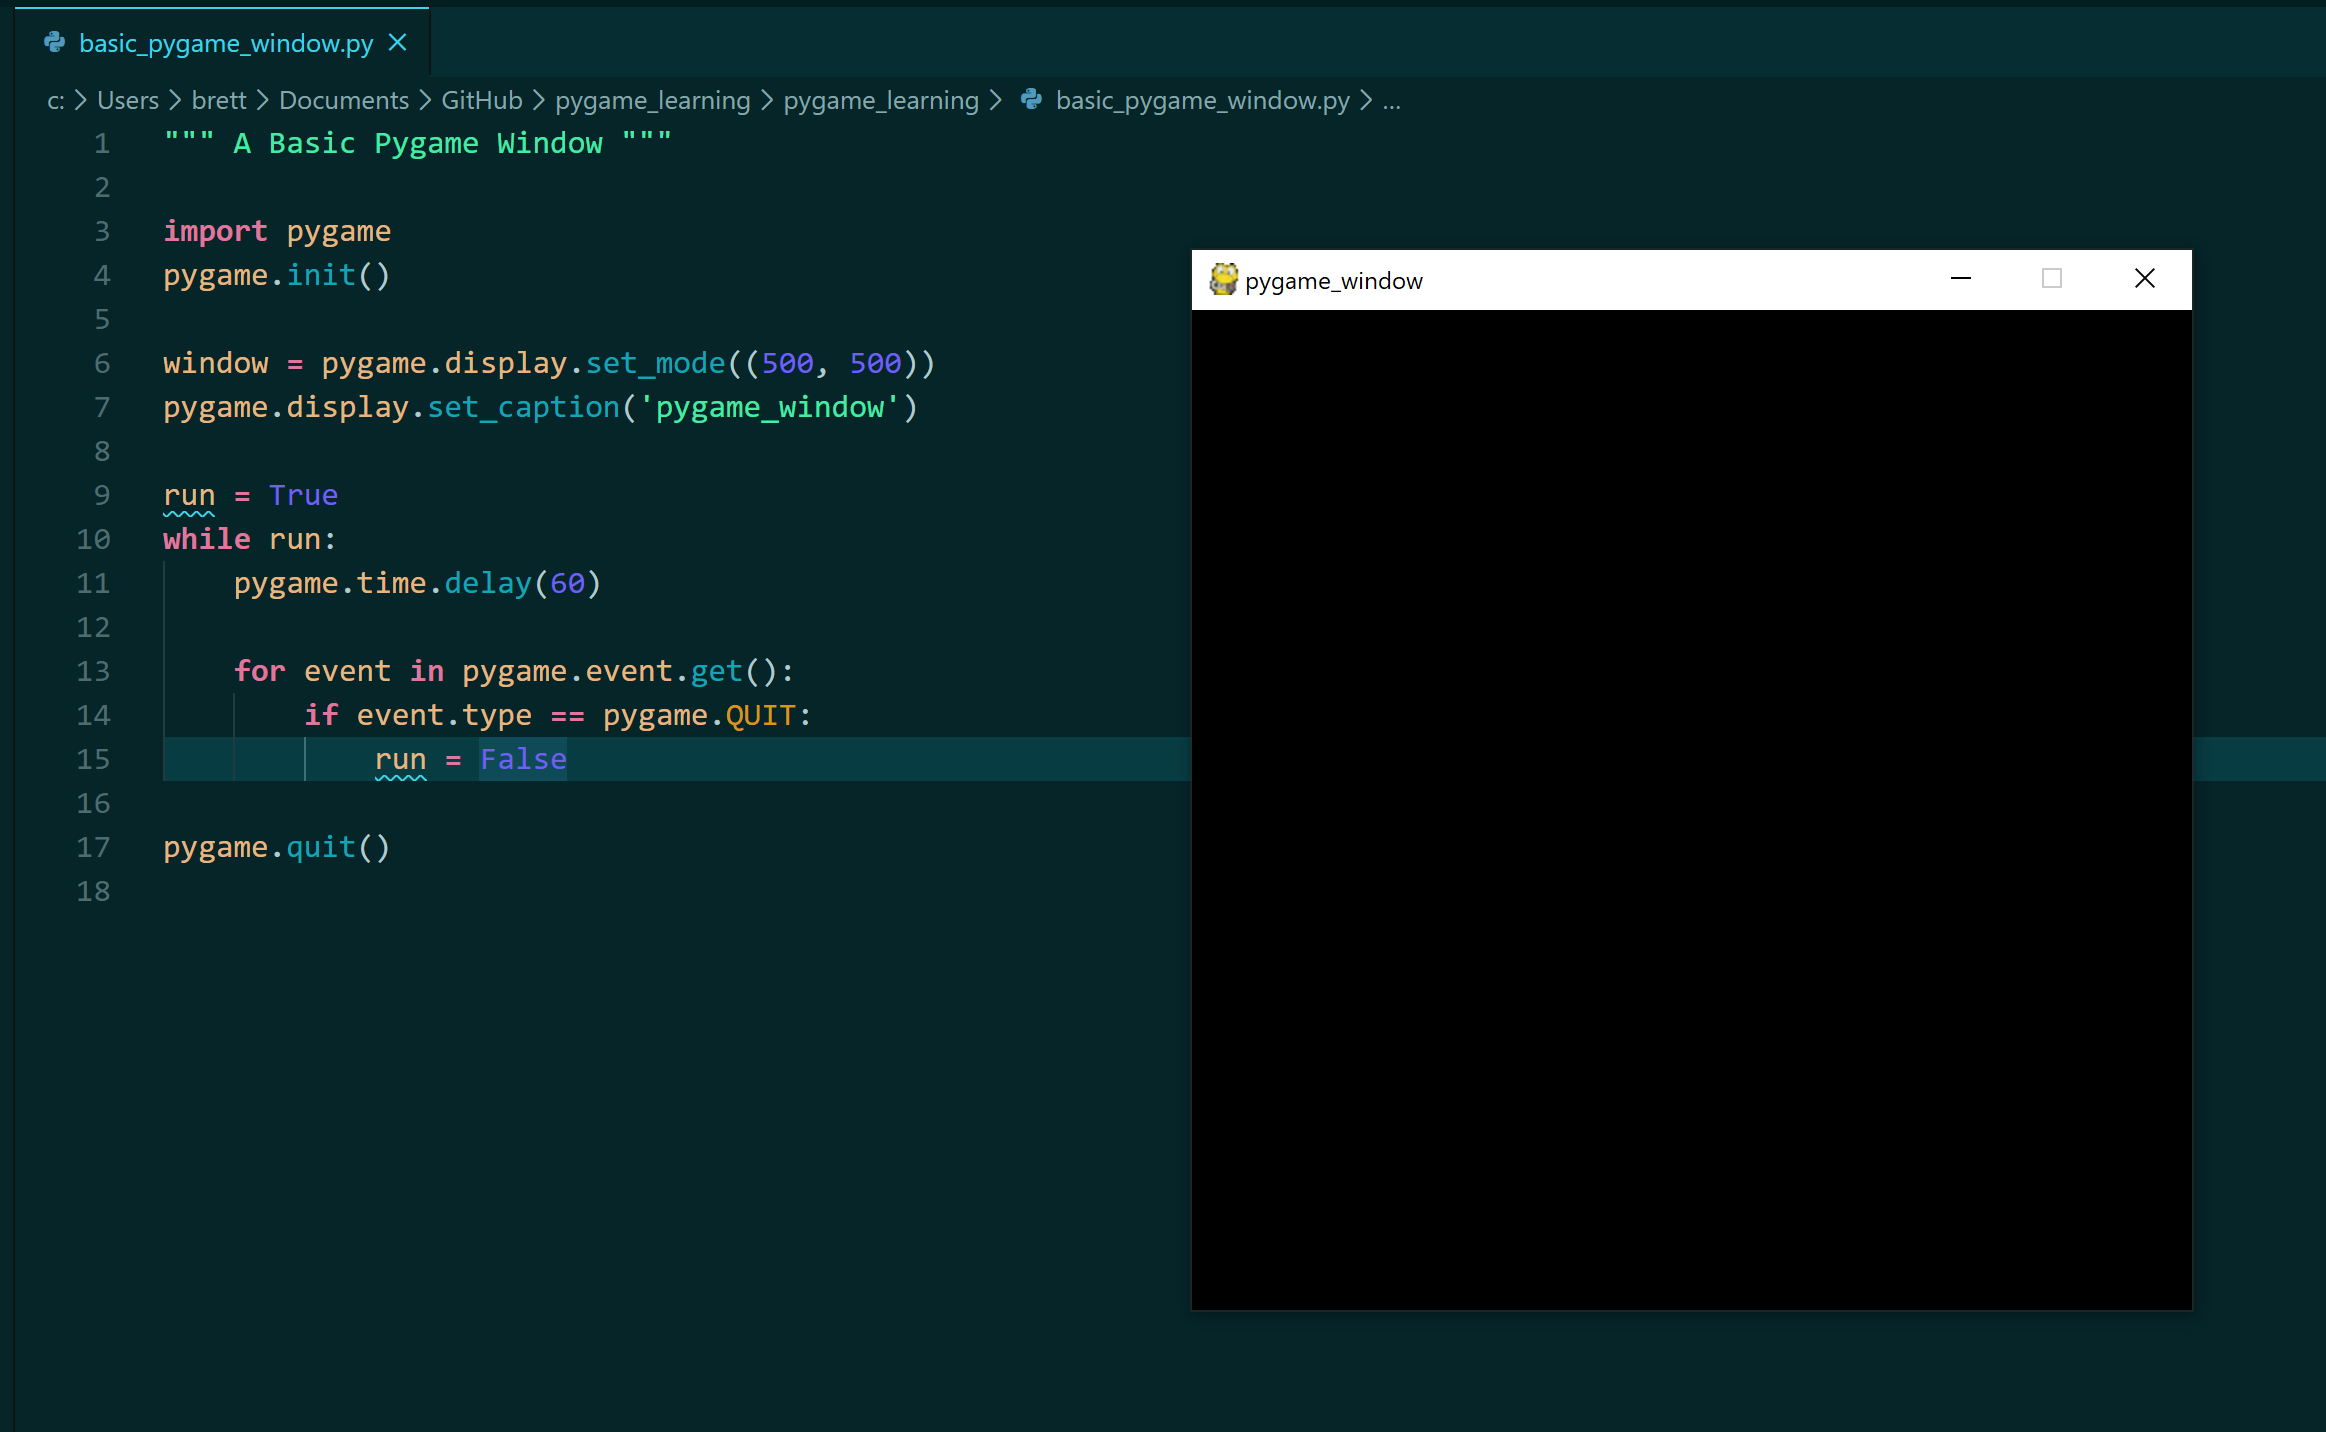Open the Users breadcrumb segment
The height and width of the screenshot is (1432, 2326).
click(x=128, y=100)
